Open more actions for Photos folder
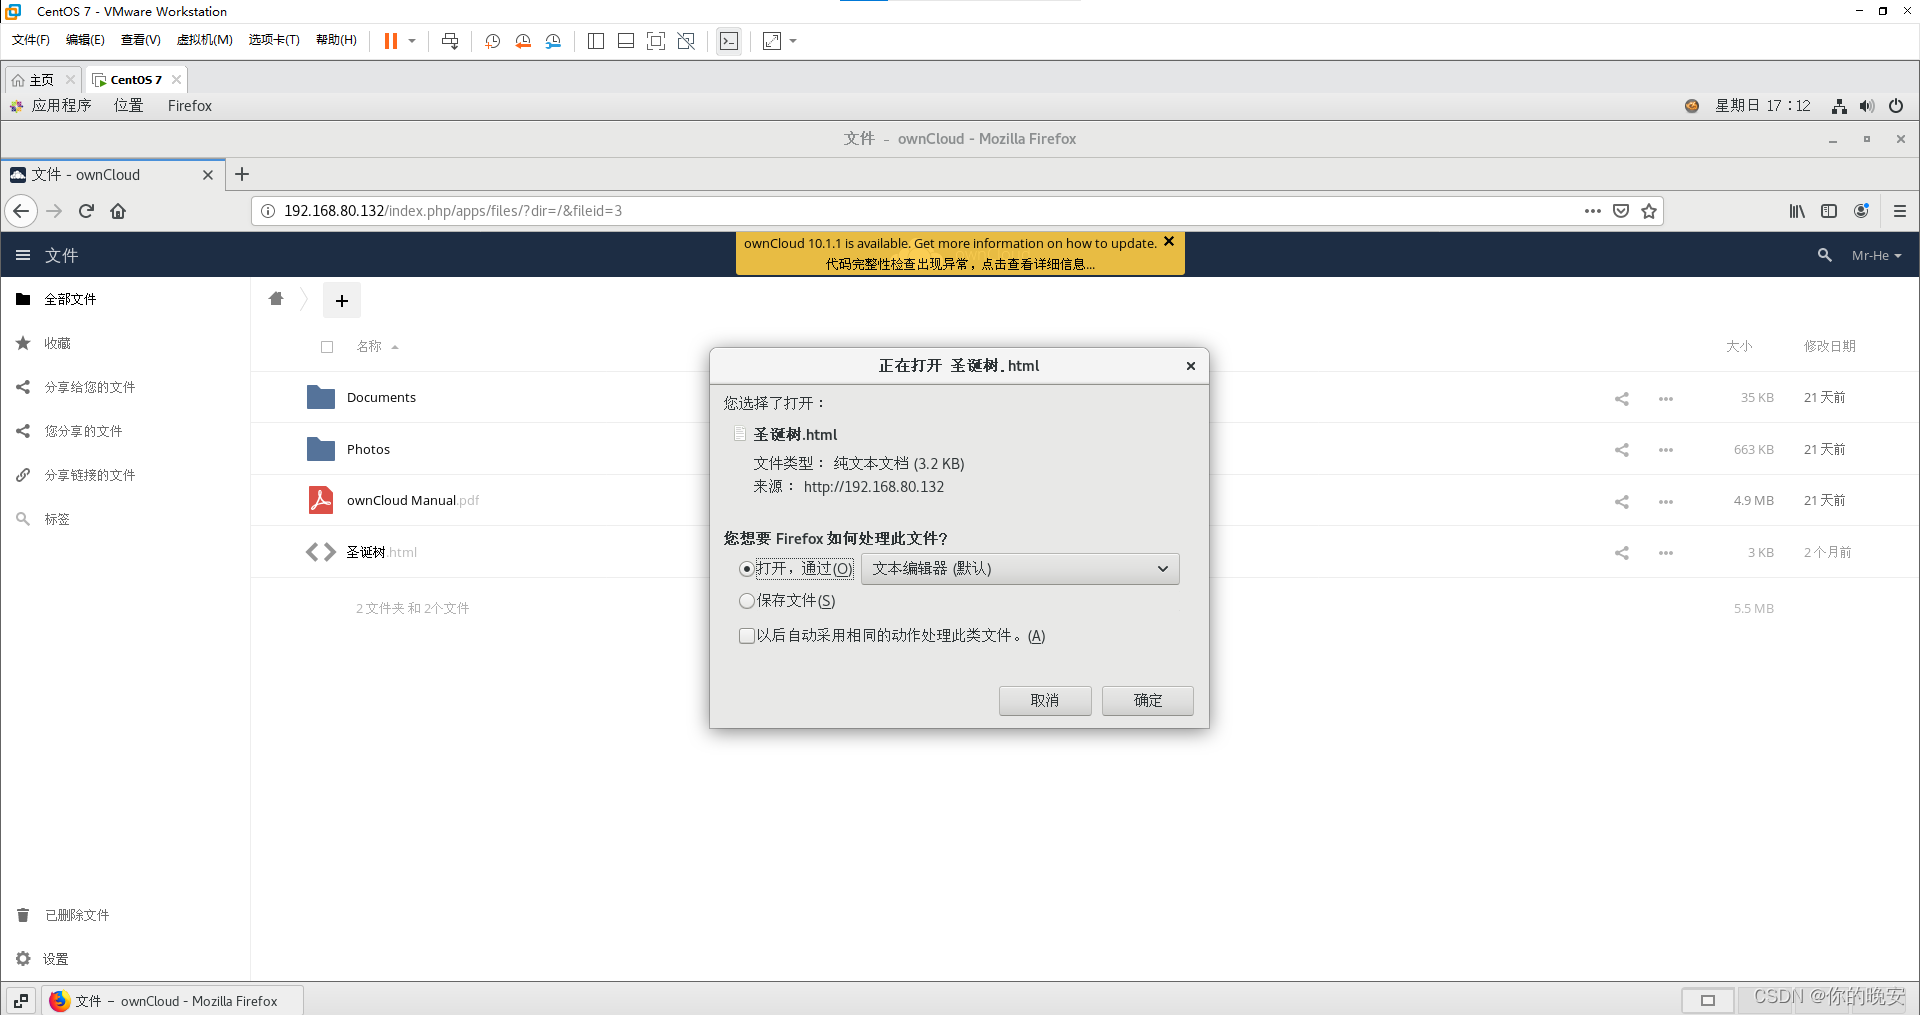1920x1015 pixels. [x=1666, y=450]
